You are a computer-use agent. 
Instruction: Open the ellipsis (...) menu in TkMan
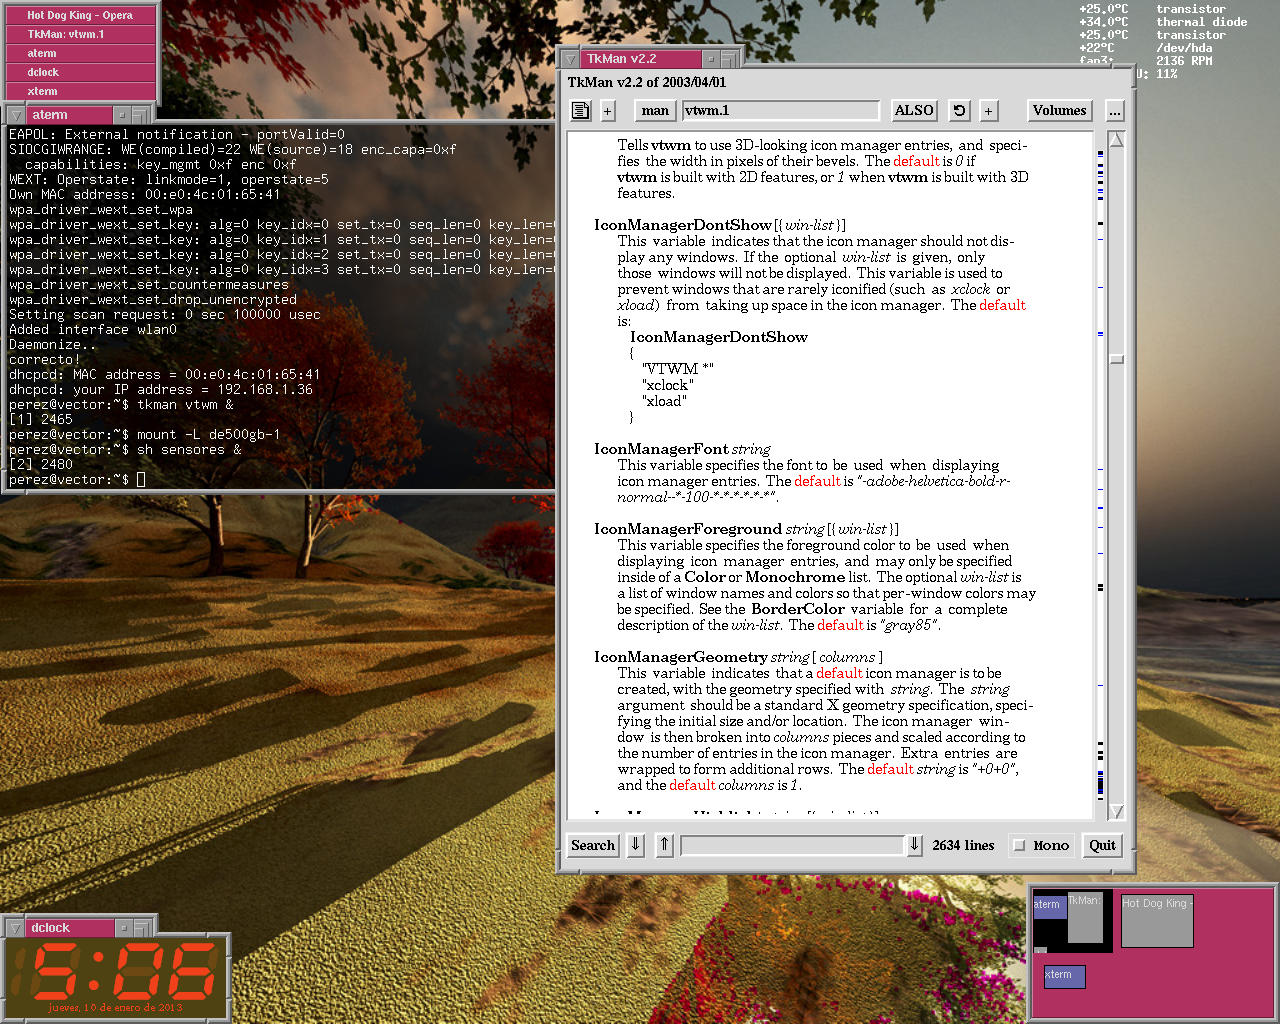pyautogui.click(x=1114, y=110)
